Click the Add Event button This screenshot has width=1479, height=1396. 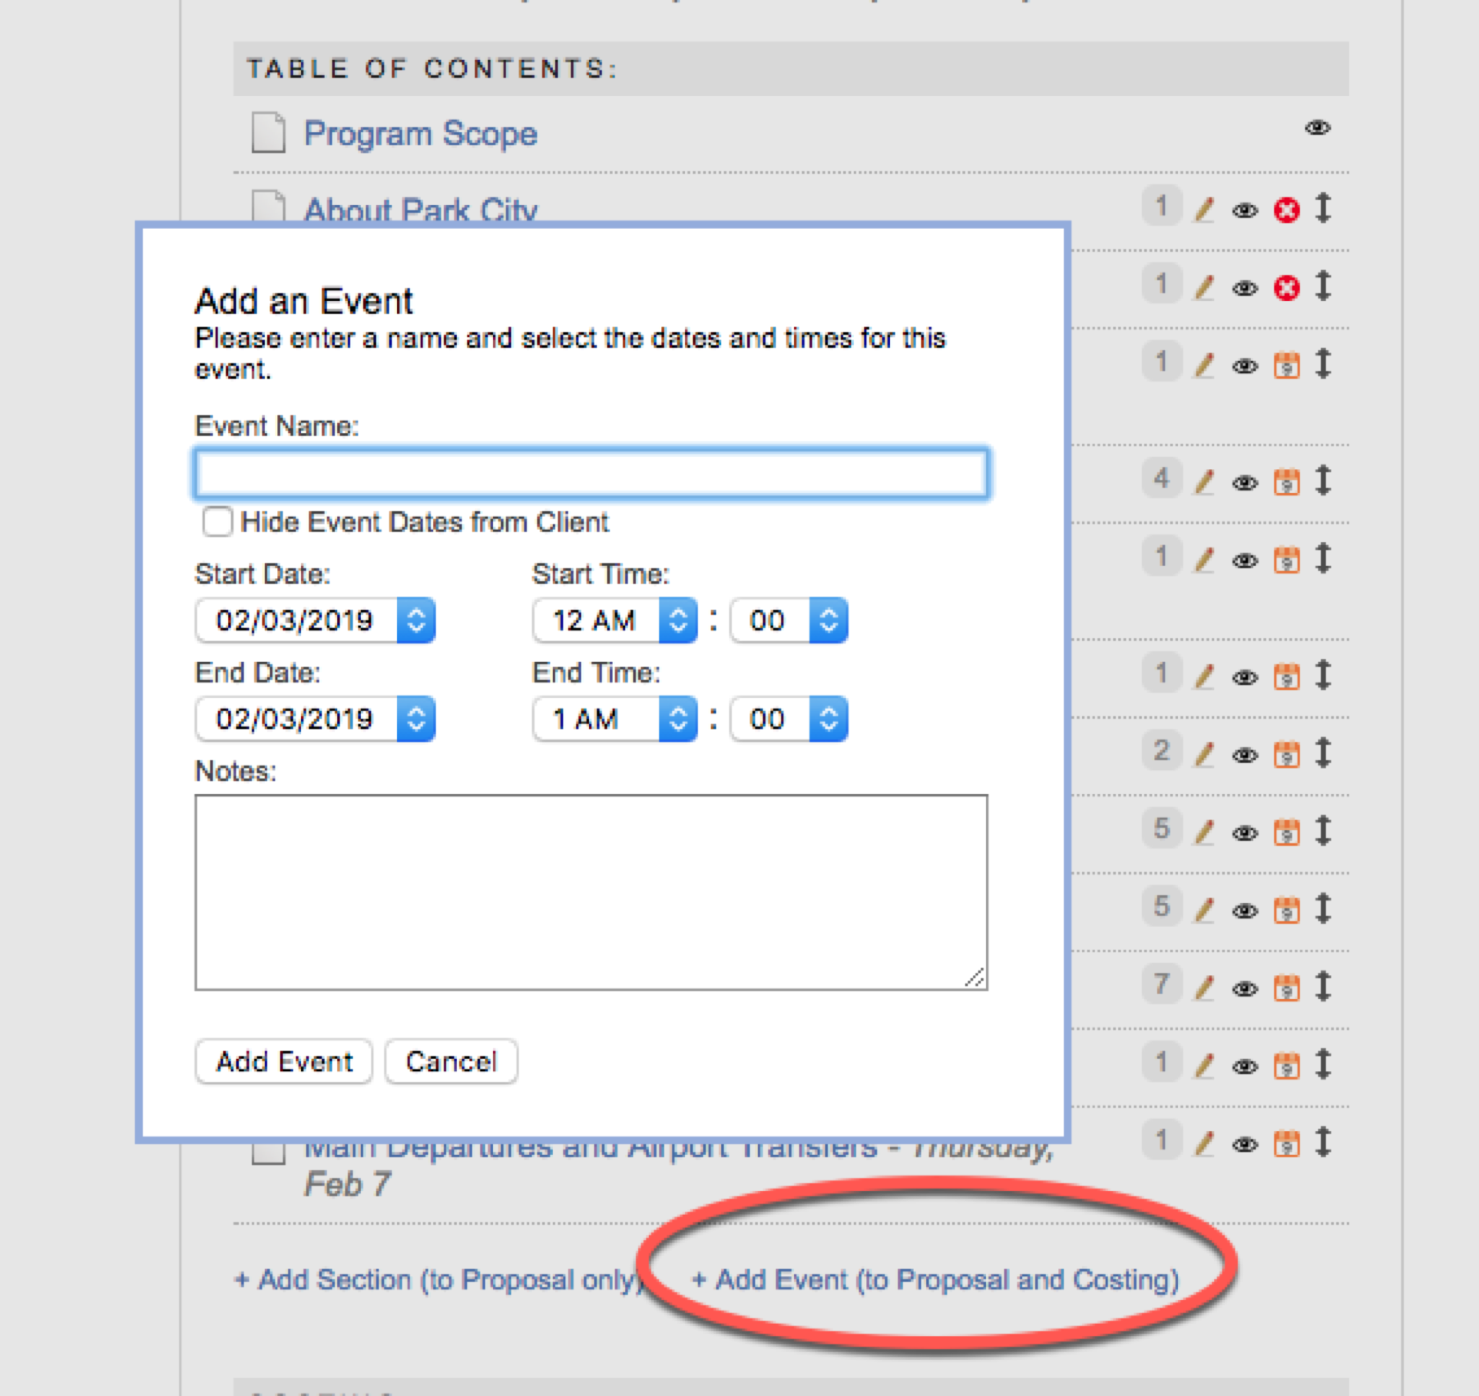pyautogui.click(x=284, y=1061)
